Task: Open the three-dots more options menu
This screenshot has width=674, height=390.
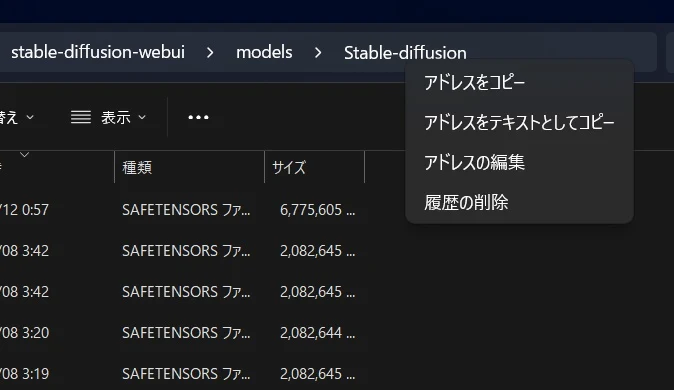Action: [x=198, y=117]
